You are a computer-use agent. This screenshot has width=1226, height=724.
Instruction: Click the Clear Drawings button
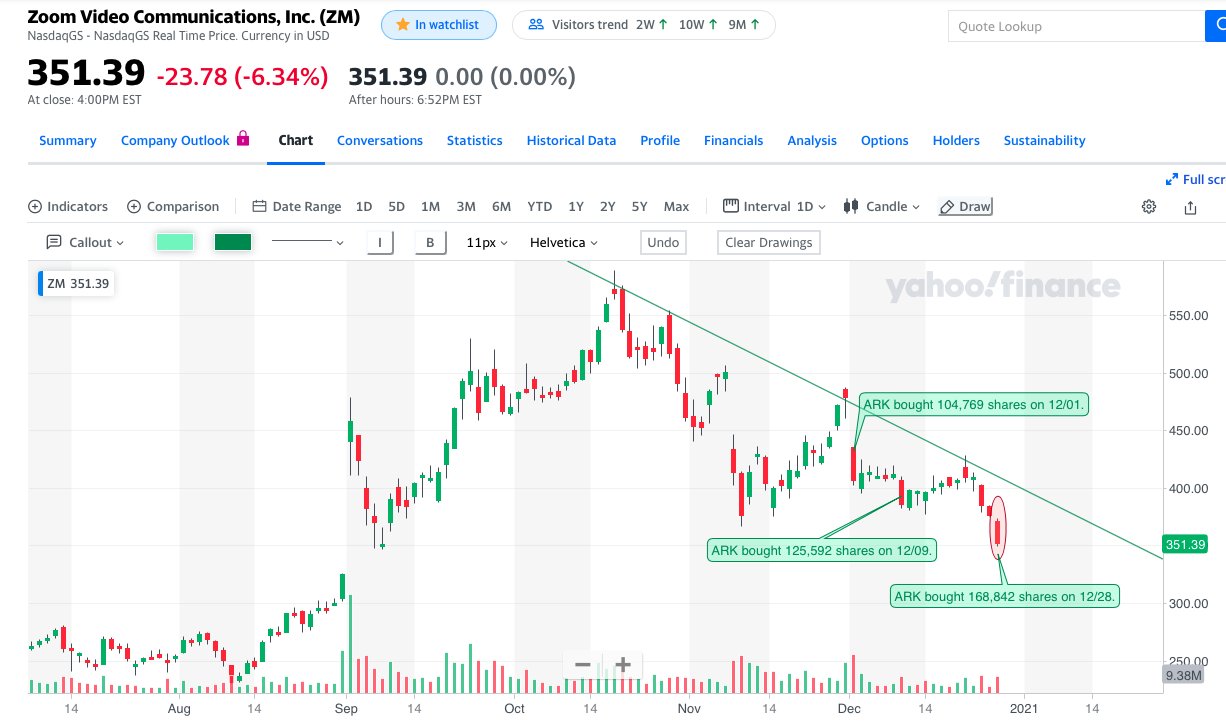768,242
